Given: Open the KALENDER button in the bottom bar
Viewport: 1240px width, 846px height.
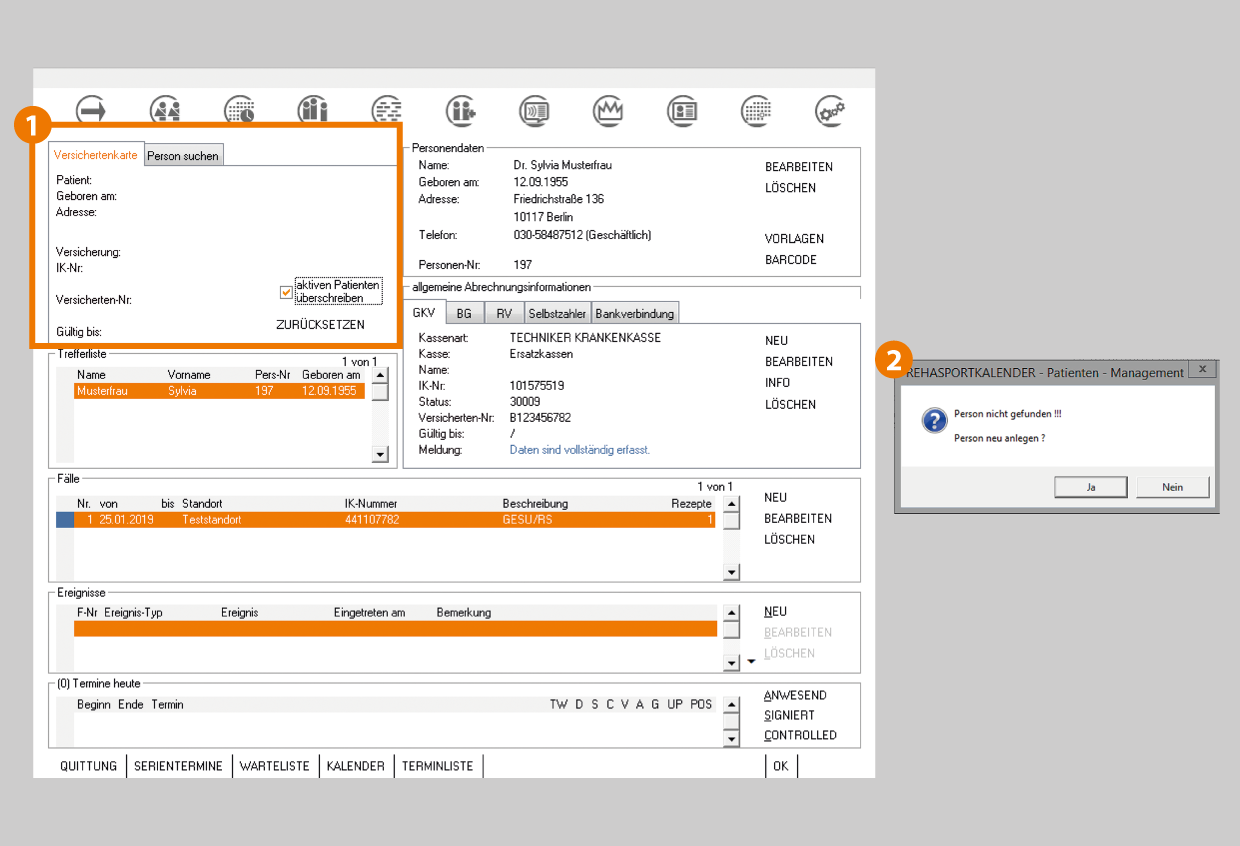Looking at the screenshot, I should coord(356,766).
